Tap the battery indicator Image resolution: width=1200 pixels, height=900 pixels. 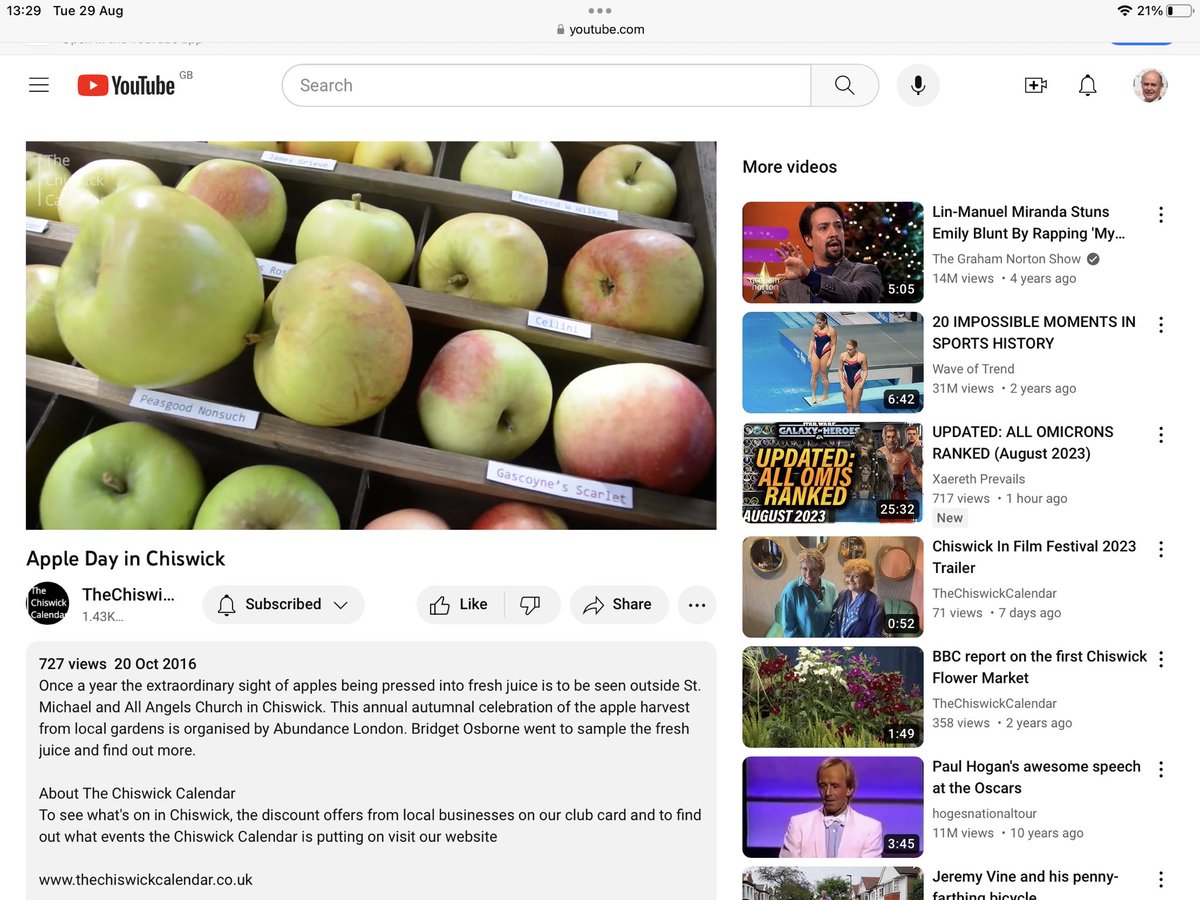pyautogui.click(x=1178, y=10)
